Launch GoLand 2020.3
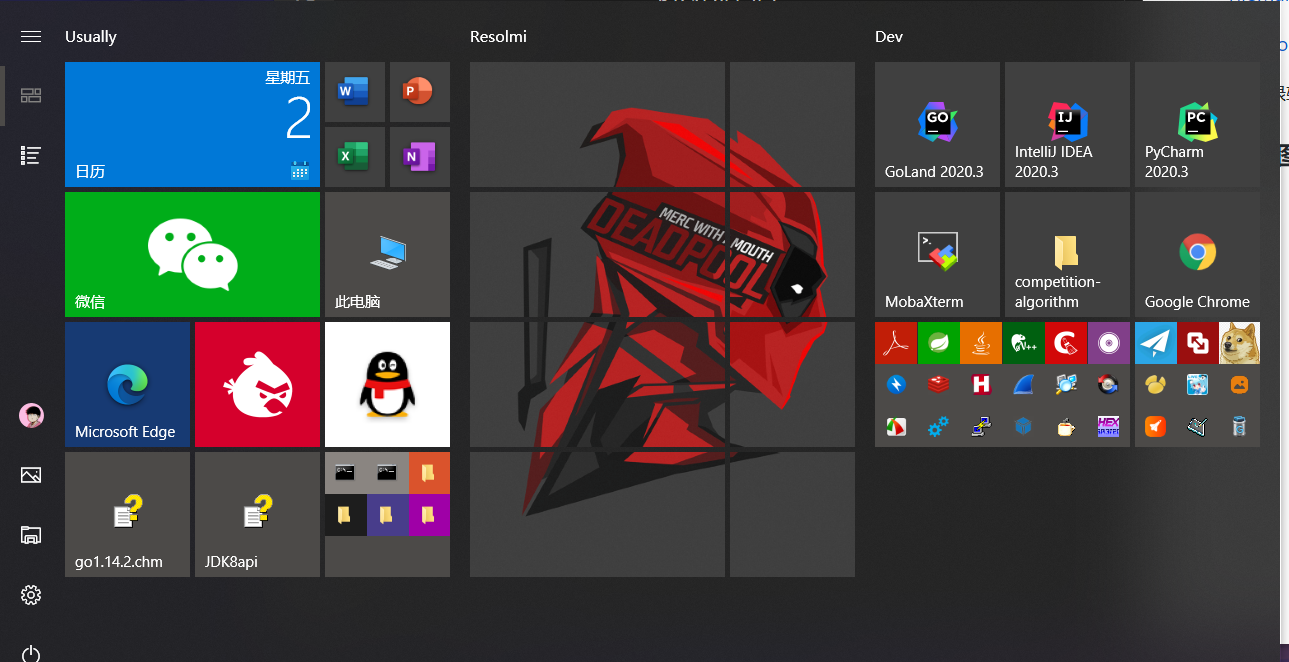 click(937, 124)
